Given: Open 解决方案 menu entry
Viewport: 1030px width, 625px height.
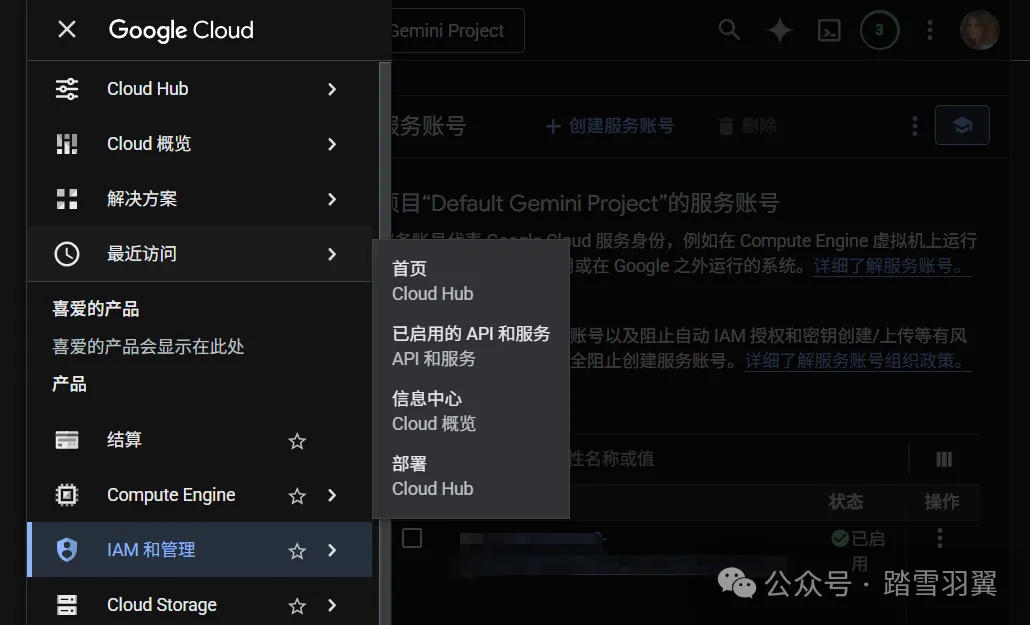Looking at the screenshot, I should [x=200, y=199].
